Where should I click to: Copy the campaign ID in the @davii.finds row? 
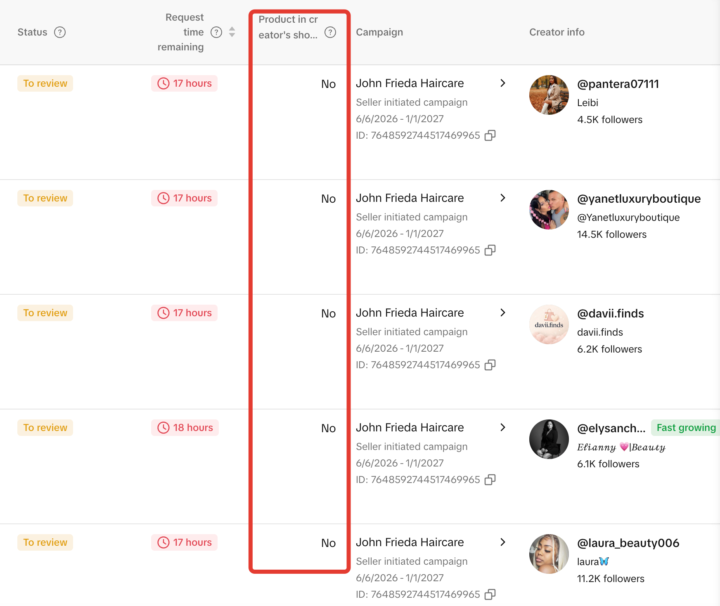pos(490,365)
